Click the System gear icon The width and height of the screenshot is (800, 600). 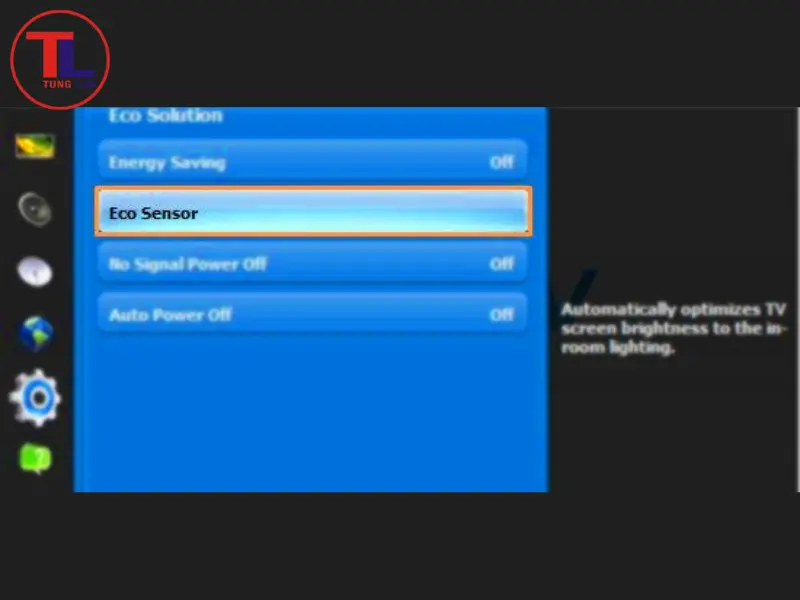tap(35, 397)
